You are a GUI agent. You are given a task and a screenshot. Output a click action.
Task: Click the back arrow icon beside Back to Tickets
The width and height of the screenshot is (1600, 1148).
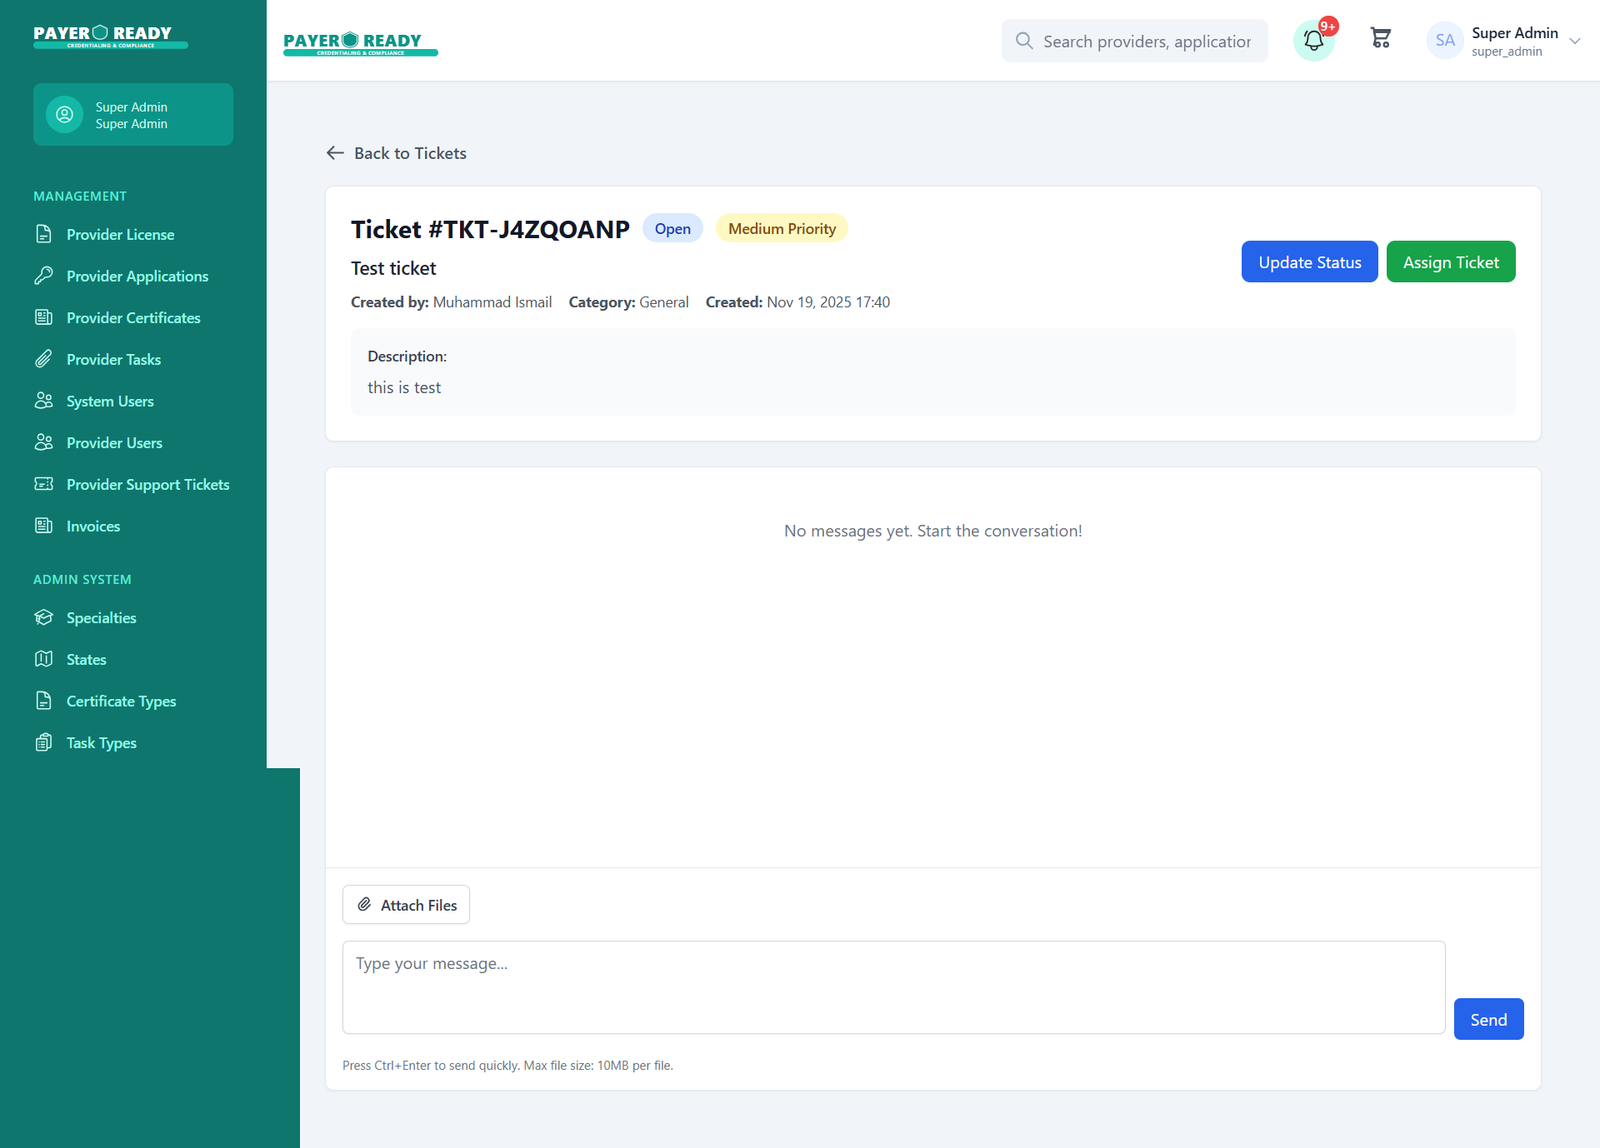tap(335, 153)
